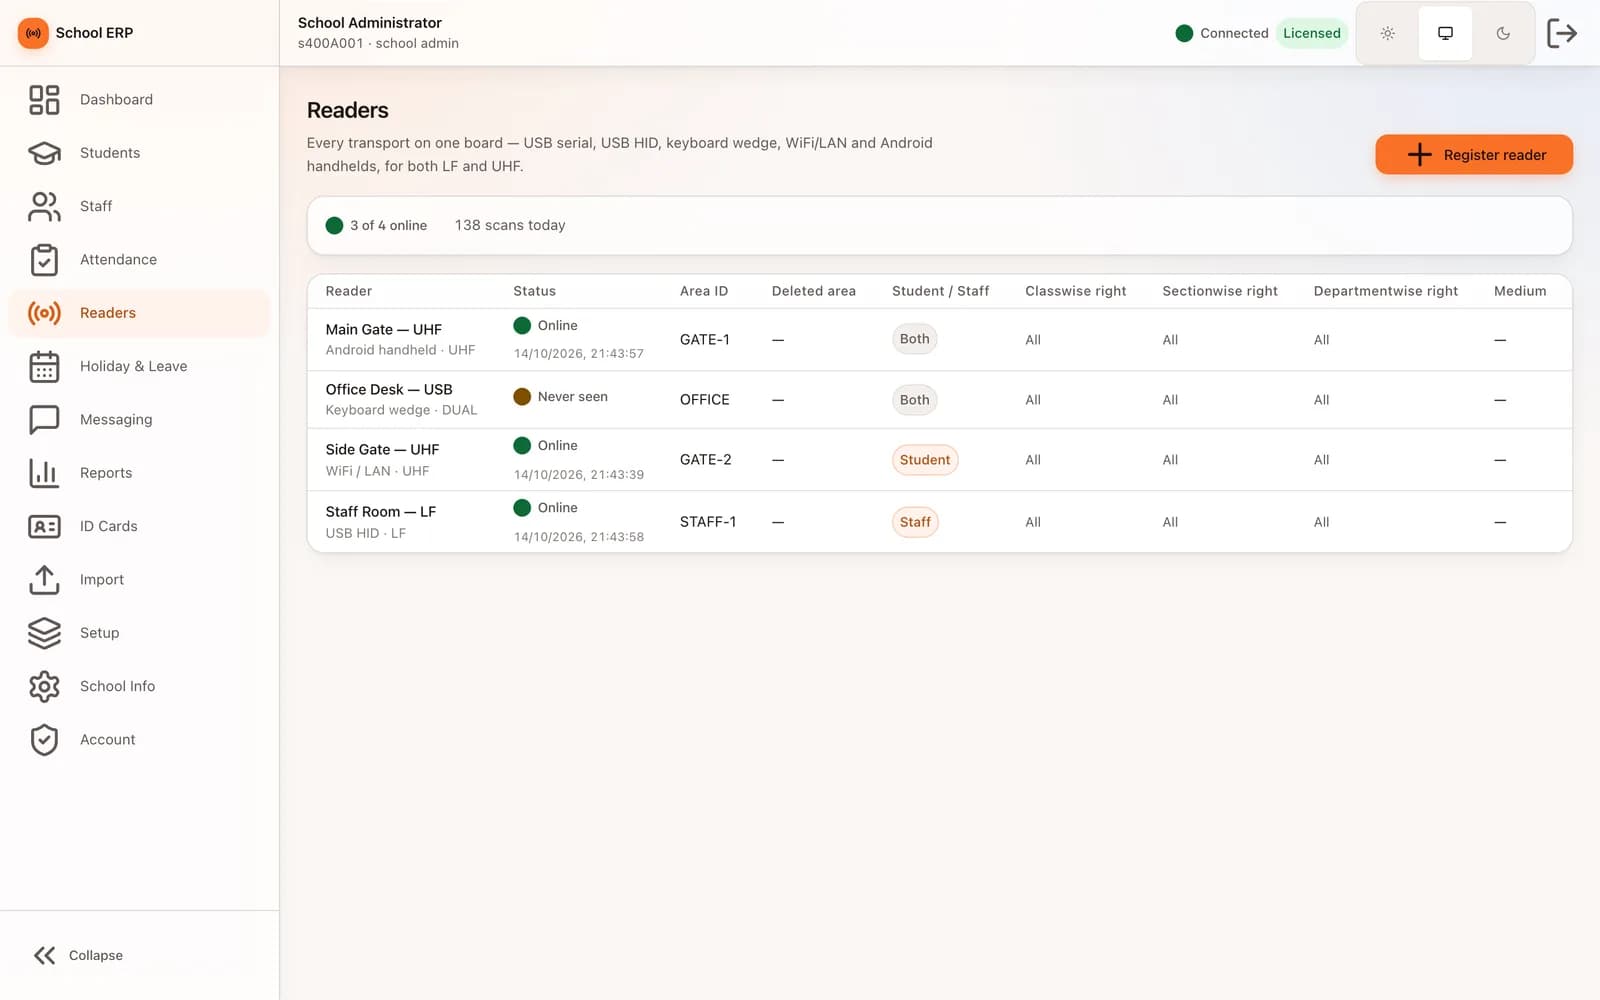Screen dimensions: 1600x1000
Task: Open the Reports menu label
Action: pos(106,473)
